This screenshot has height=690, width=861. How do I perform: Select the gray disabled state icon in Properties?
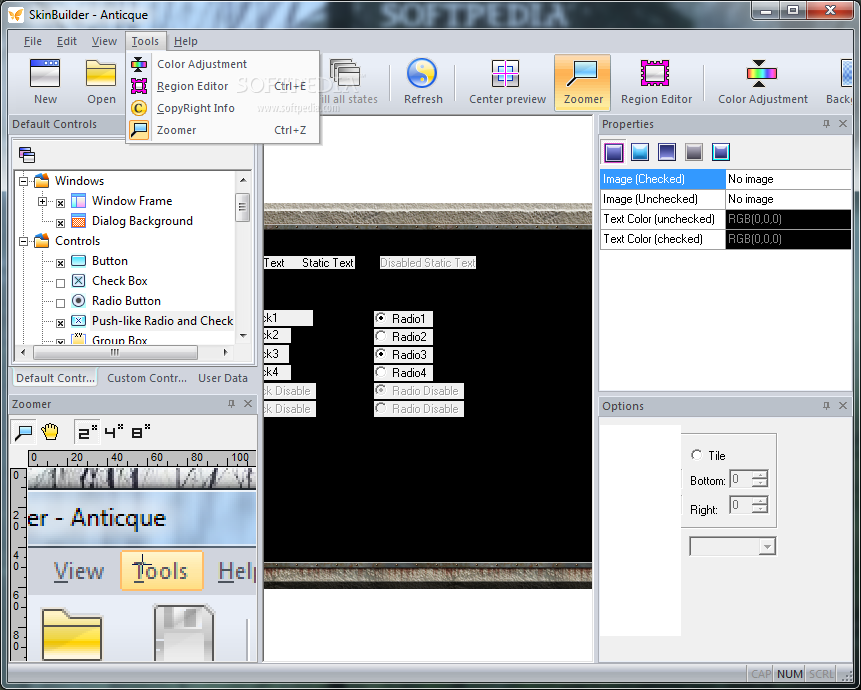694,152
